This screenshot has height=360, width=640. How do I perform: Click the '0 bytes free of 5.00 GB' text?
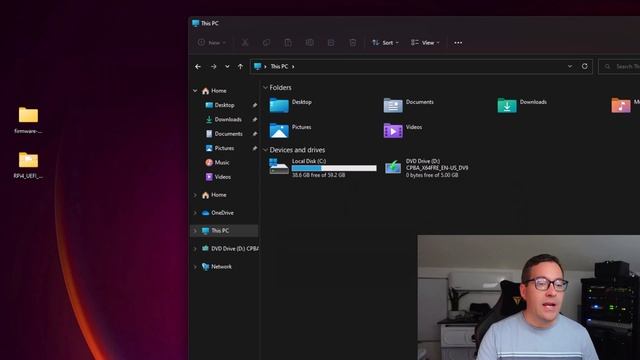coord(432,175)
